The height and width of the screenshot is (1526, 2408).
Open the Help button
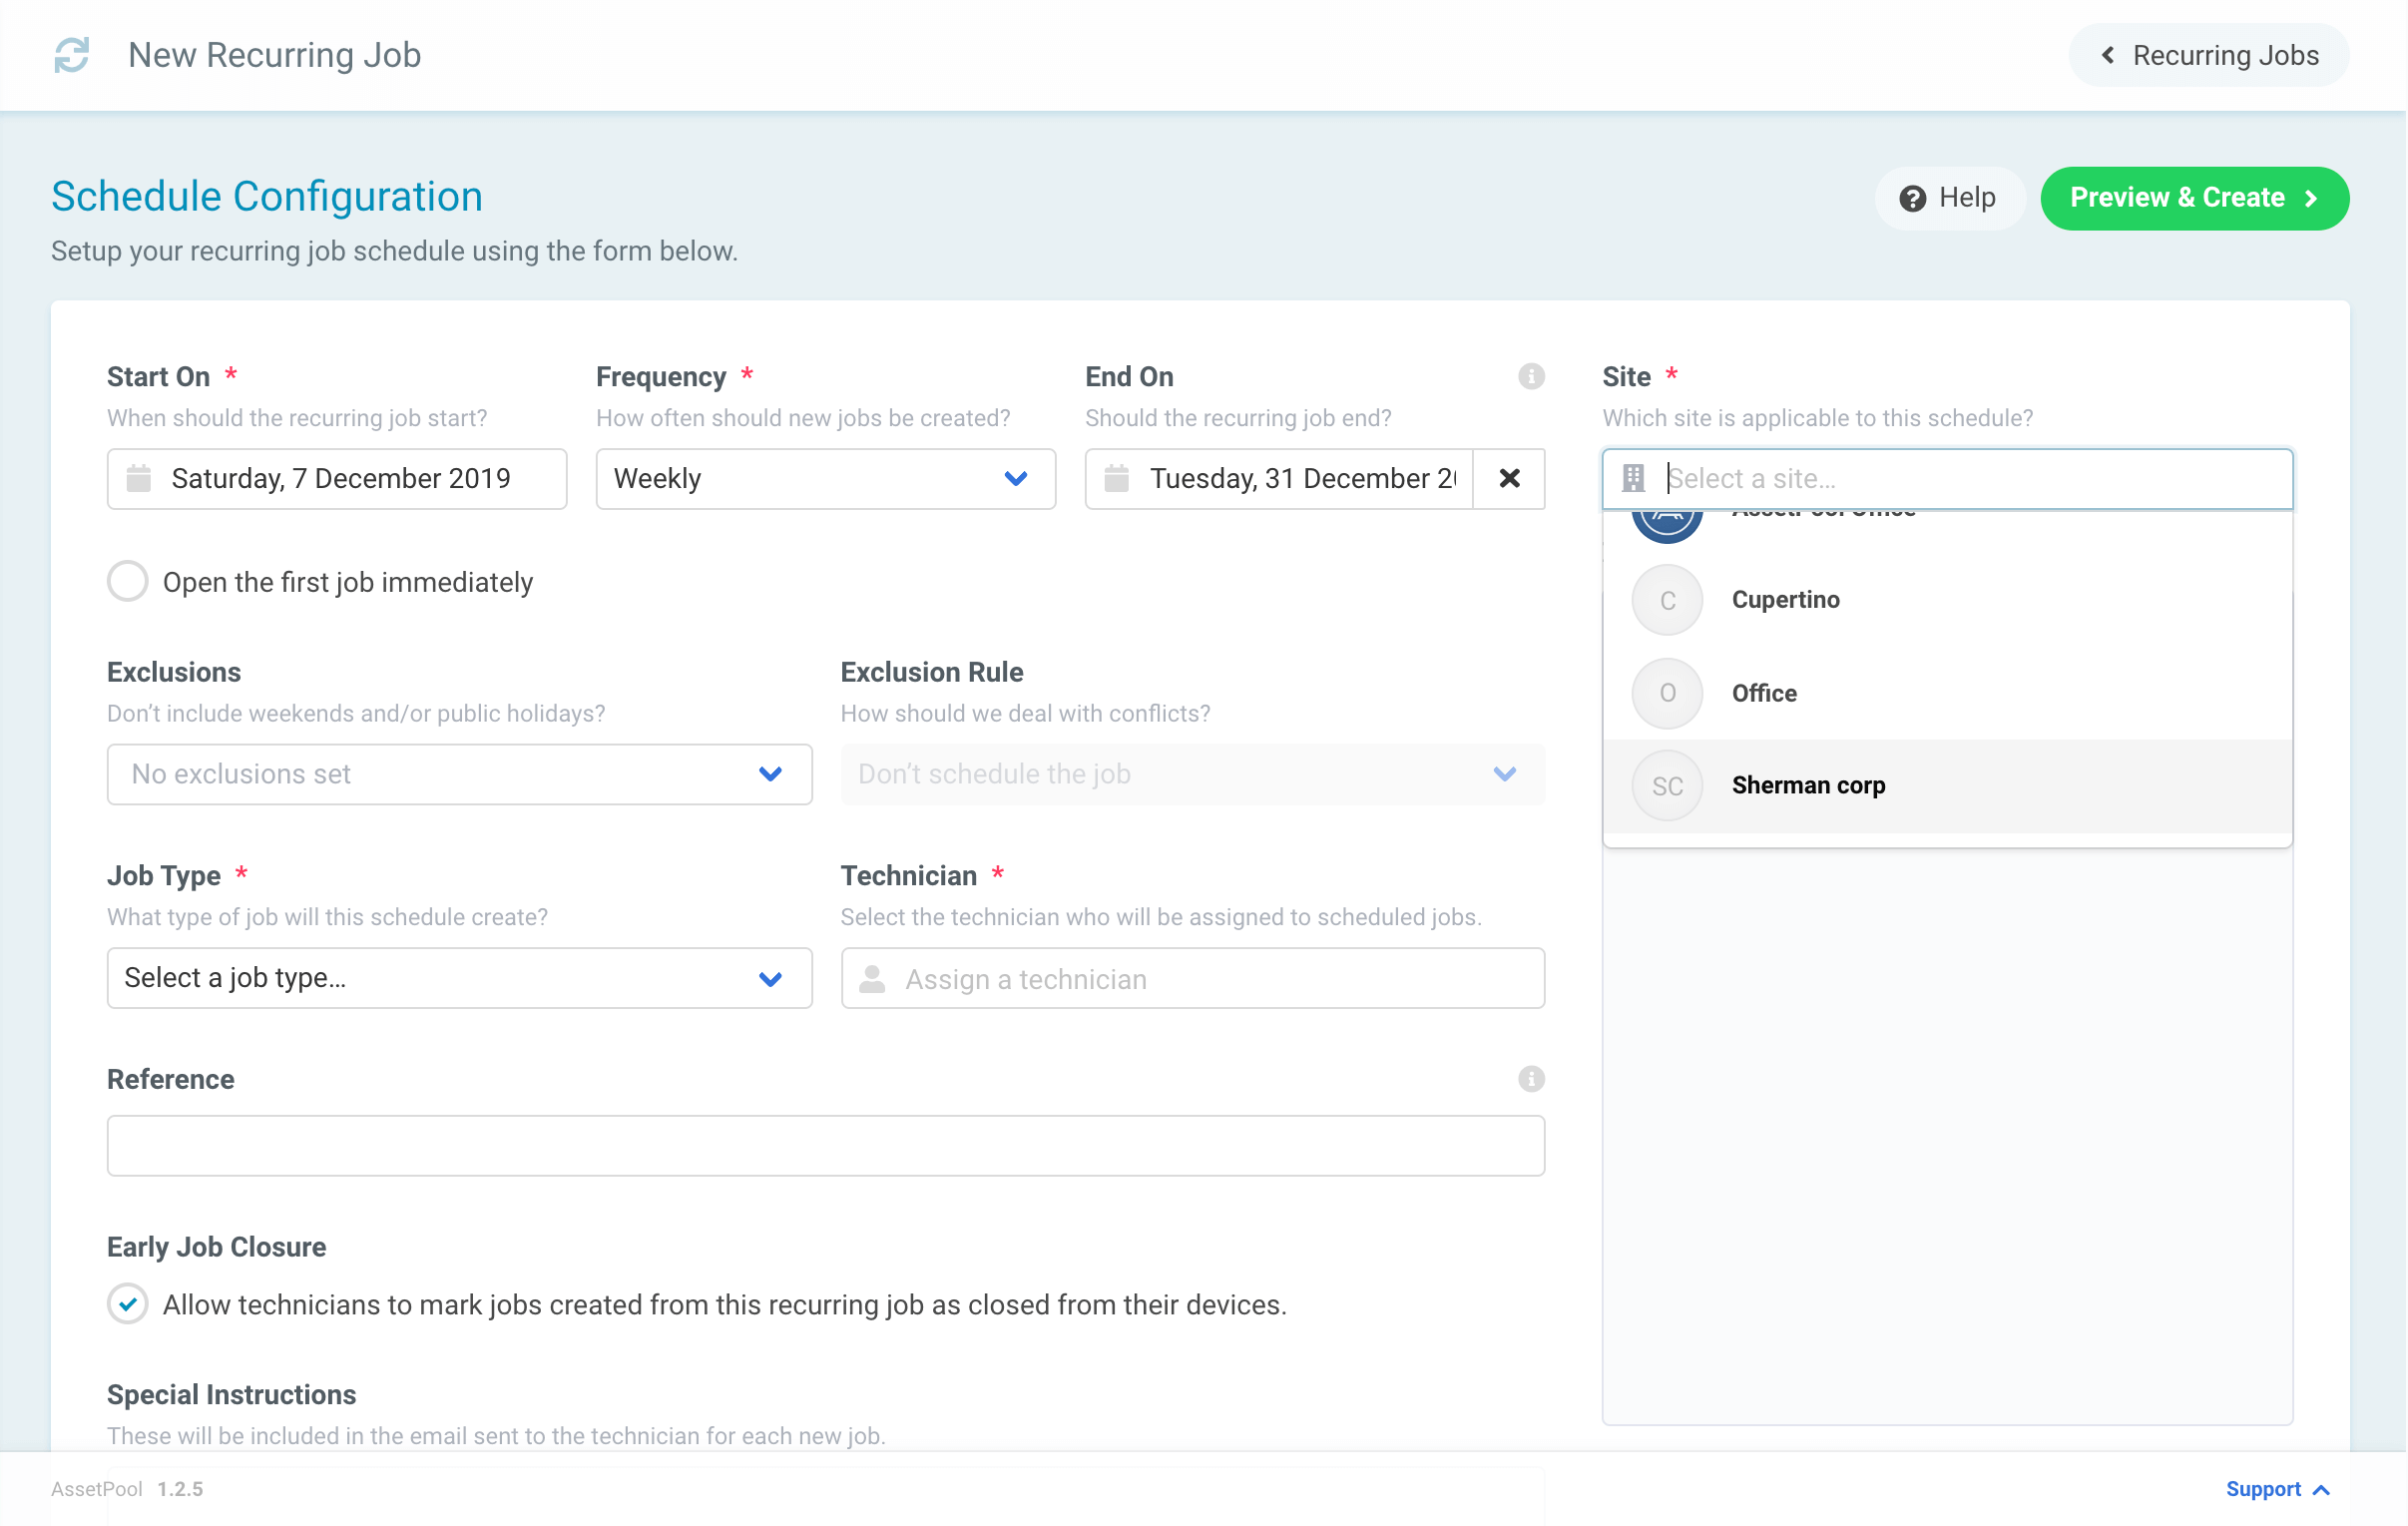[x=1949, y=198]
